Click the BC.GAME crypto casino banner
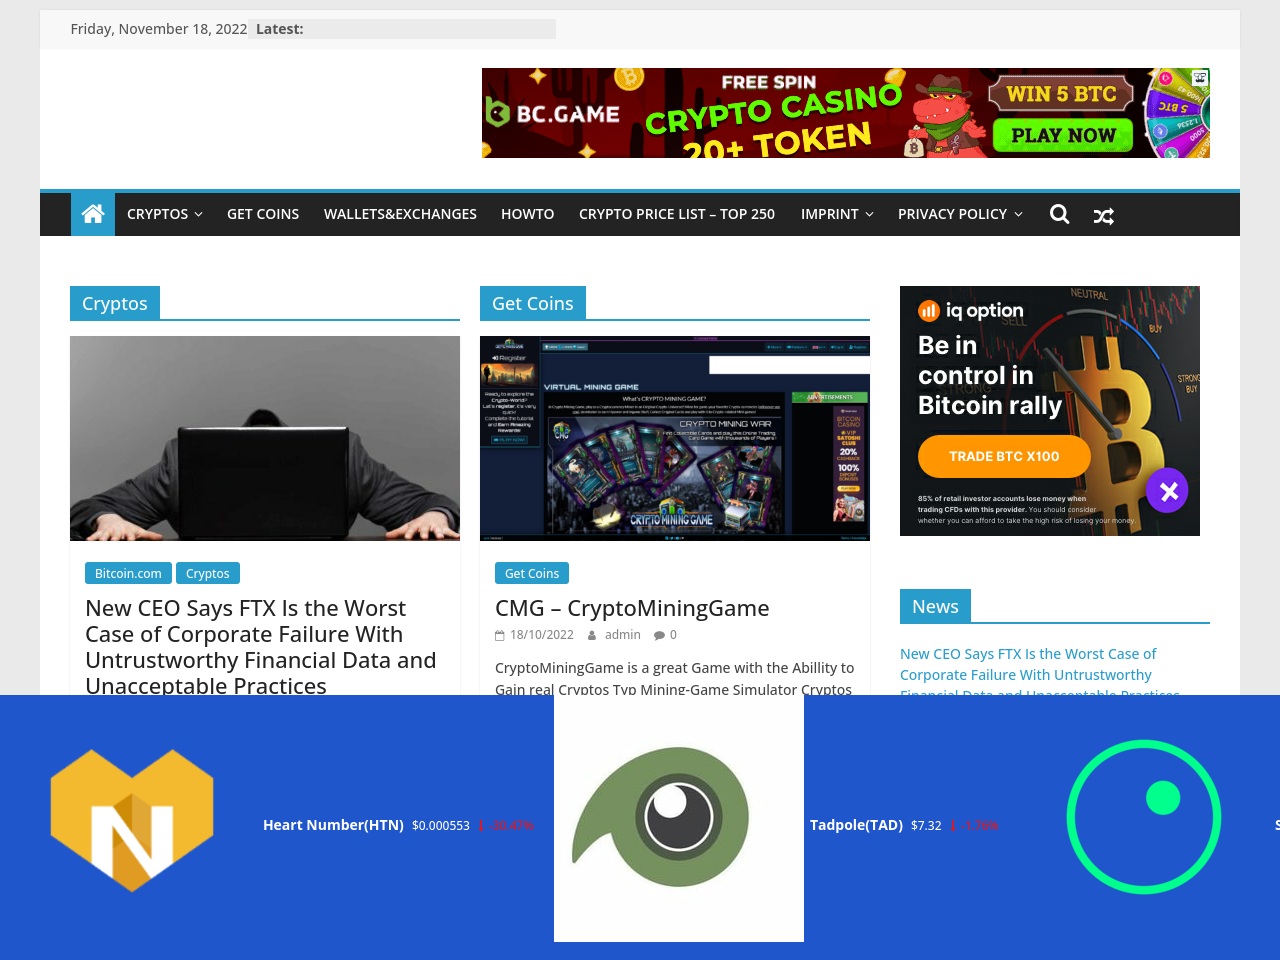The width and height of the screenshot is (1280, 960). click(x=846, y=113)
